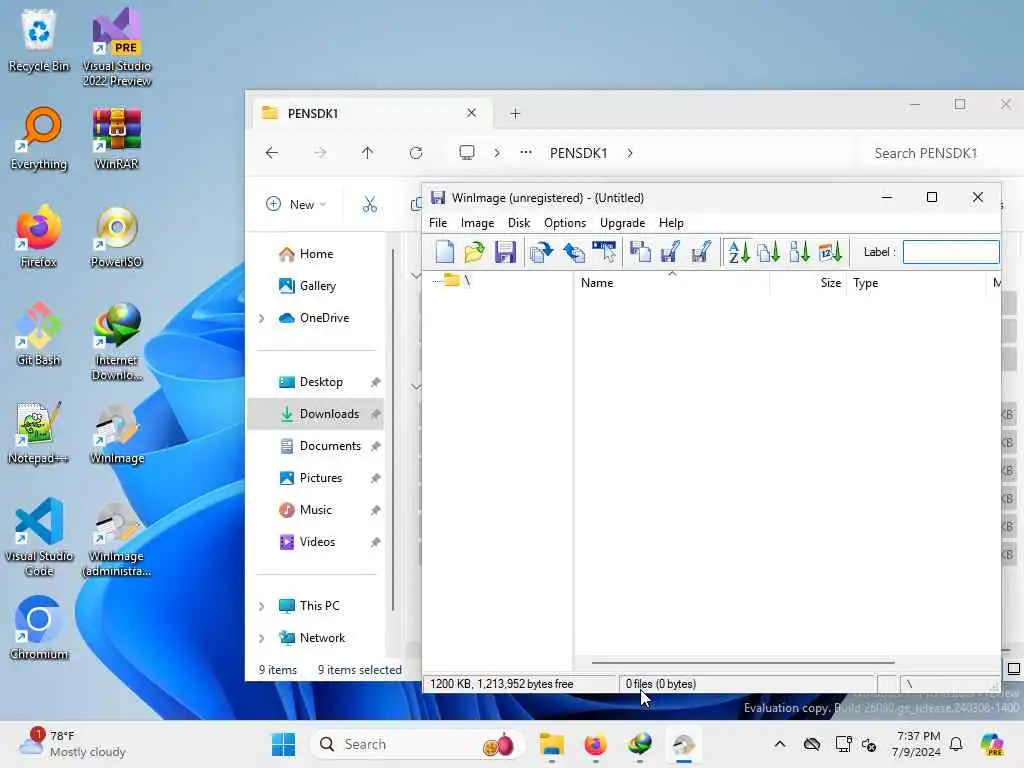1024x768 pixels.
Task: Select the Notepad++ desktop icon
Action: pyautogui.click(x=38, y=432)
